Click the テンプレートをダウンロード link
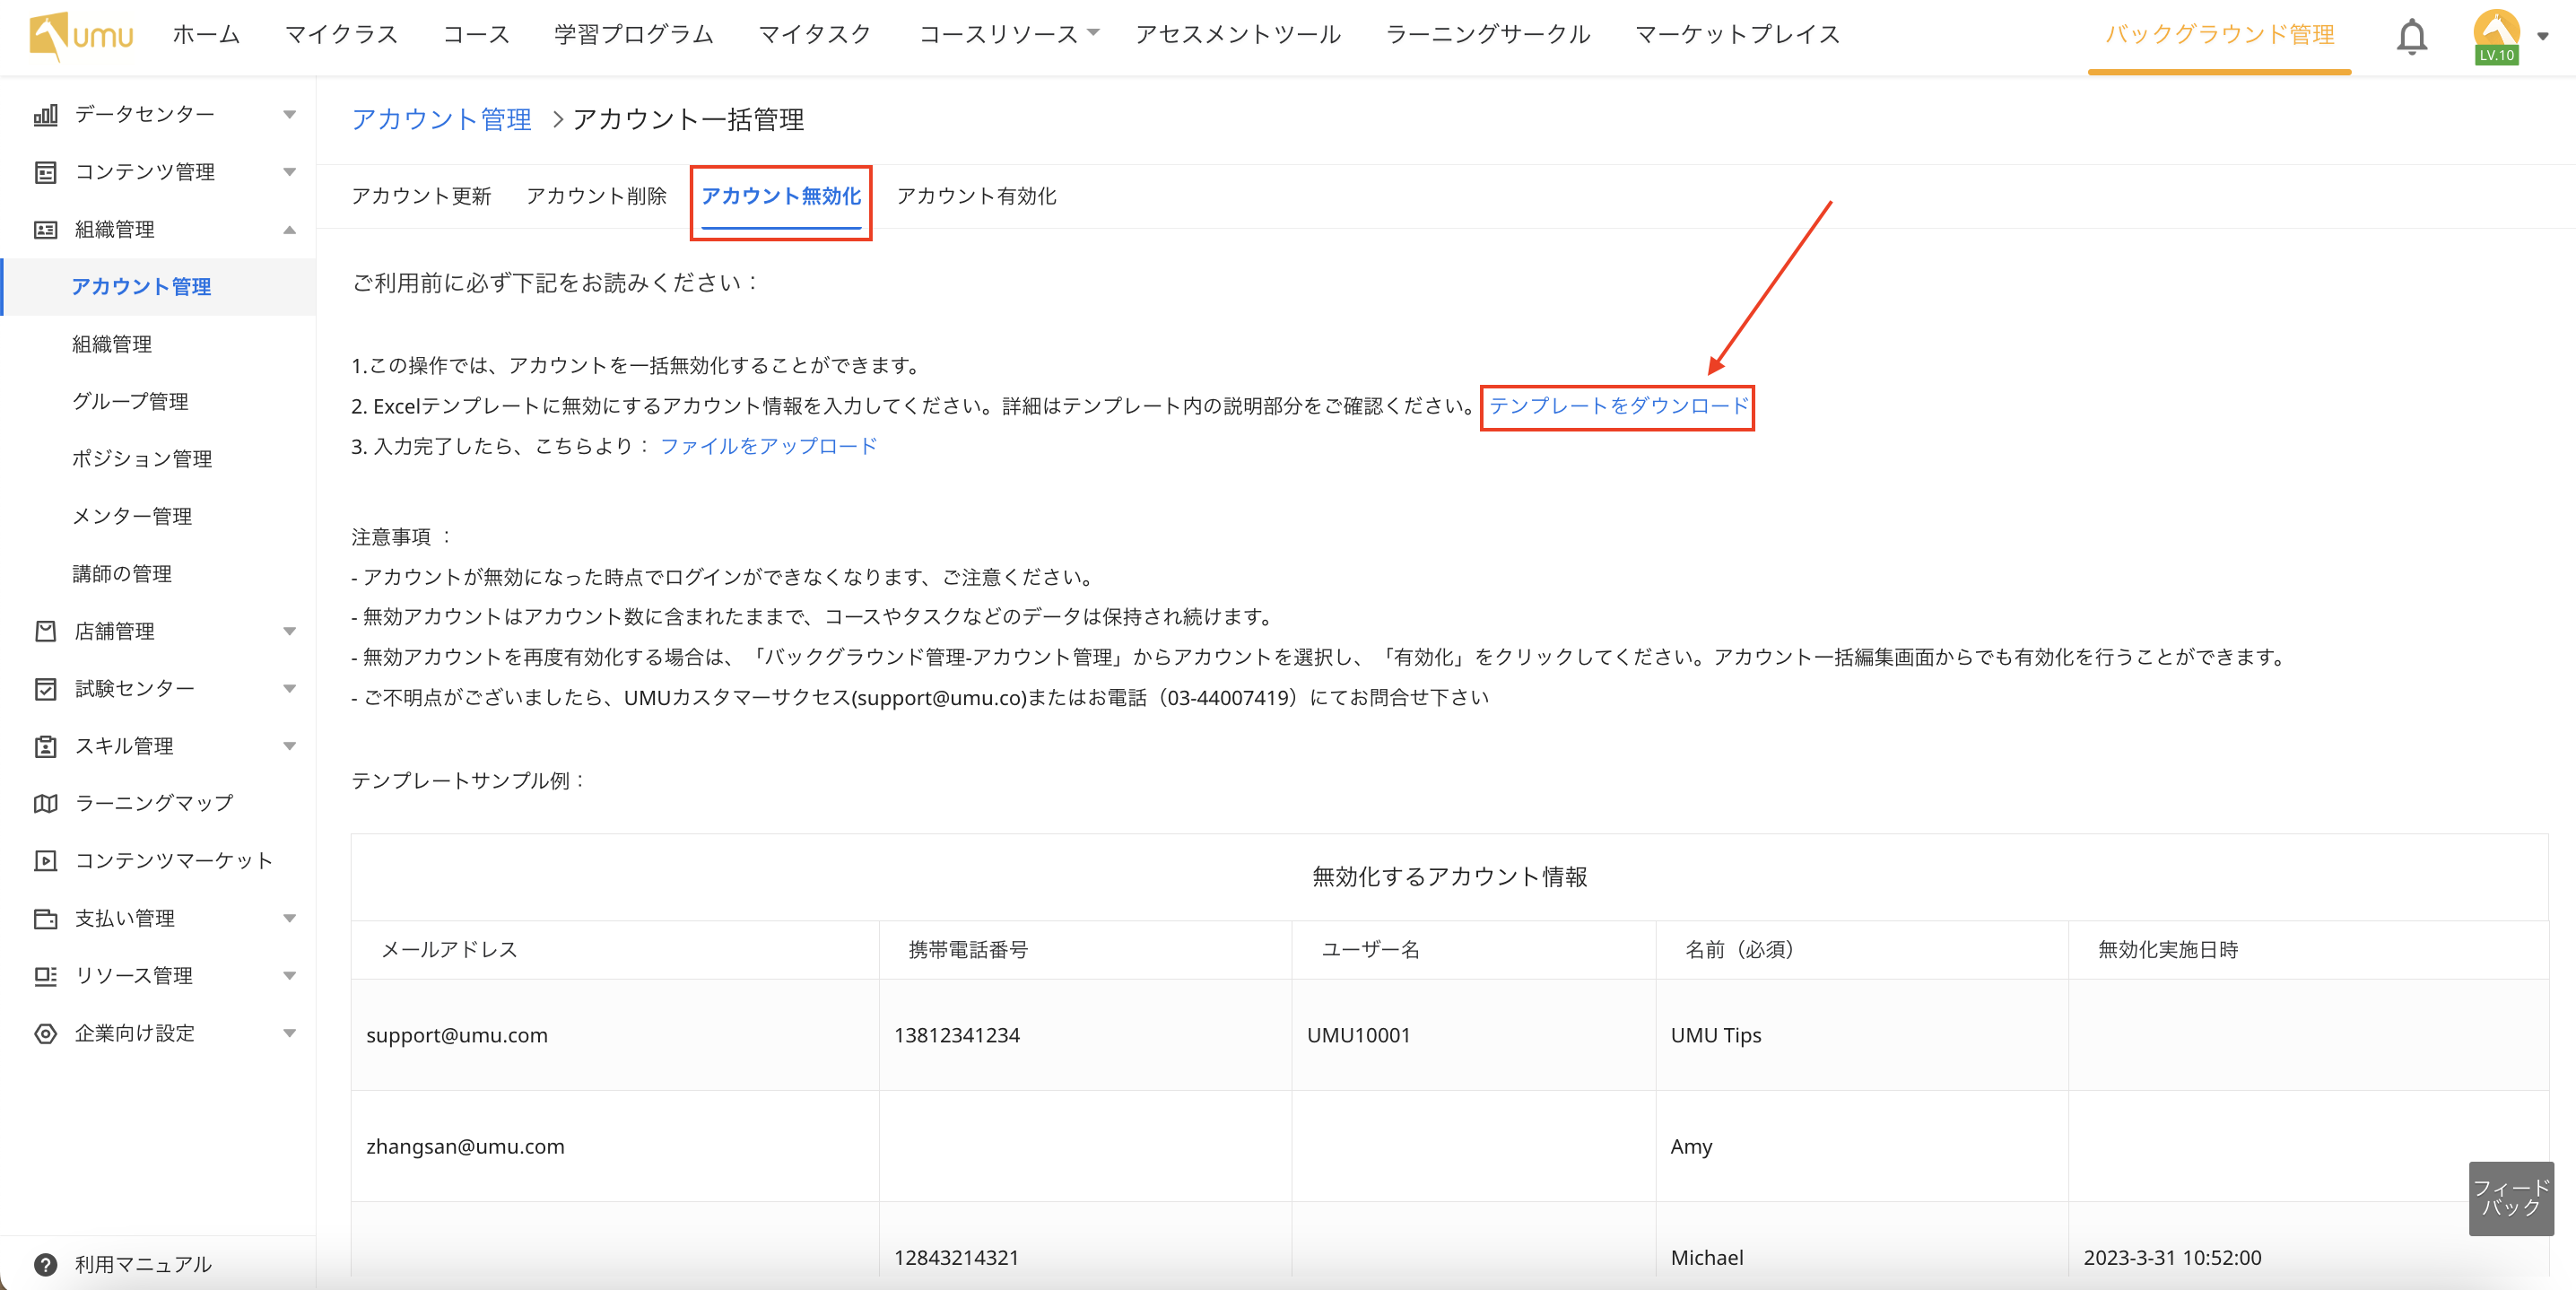This screenshot has height=1290, width=2576. pos(1618,406)
